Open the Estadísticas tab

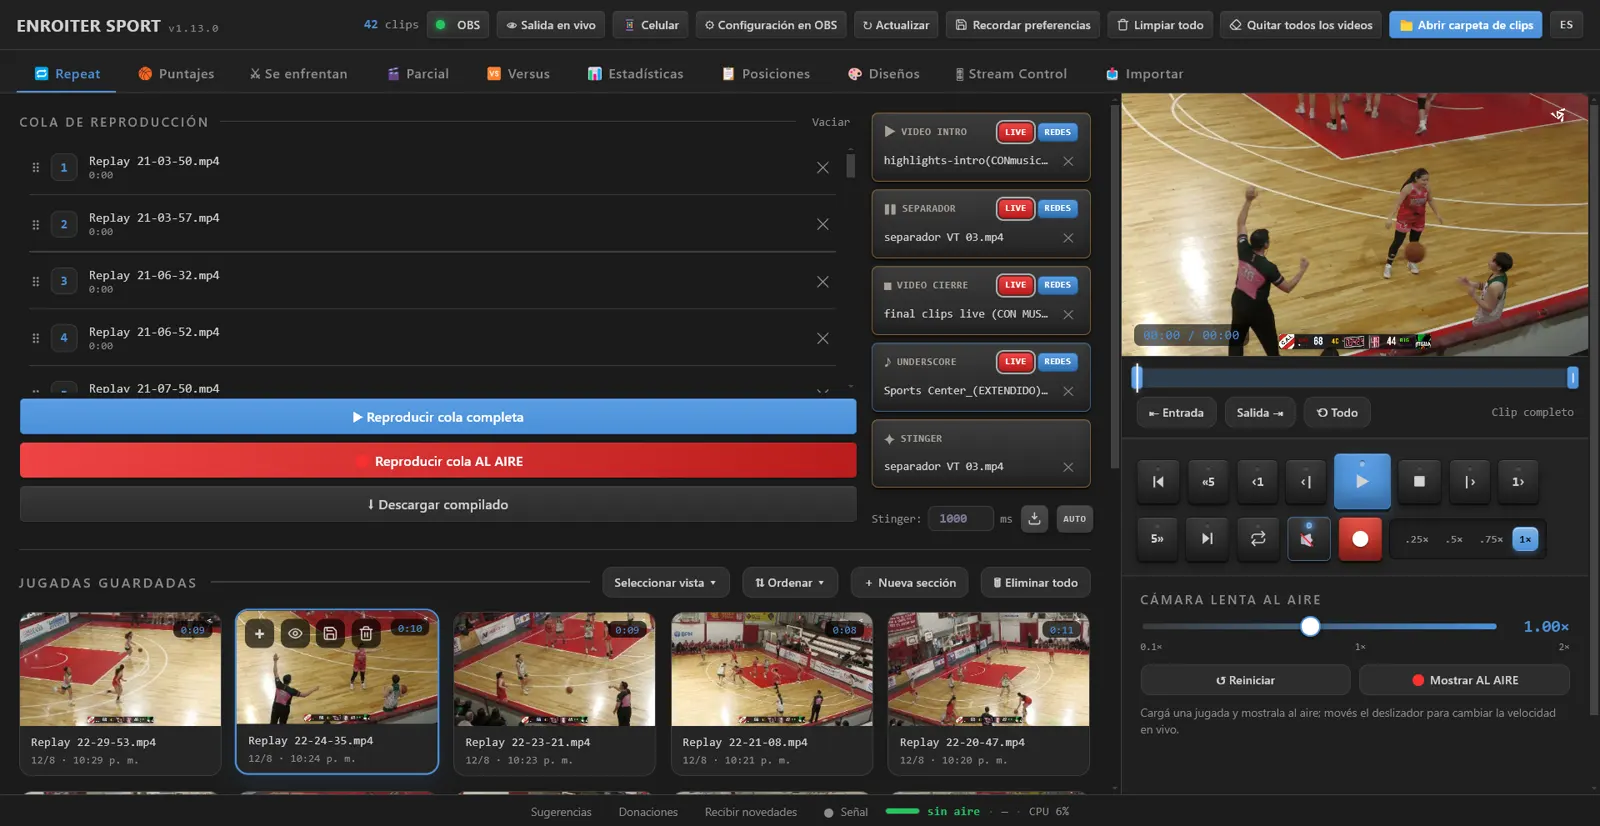[x=636, y=74]
